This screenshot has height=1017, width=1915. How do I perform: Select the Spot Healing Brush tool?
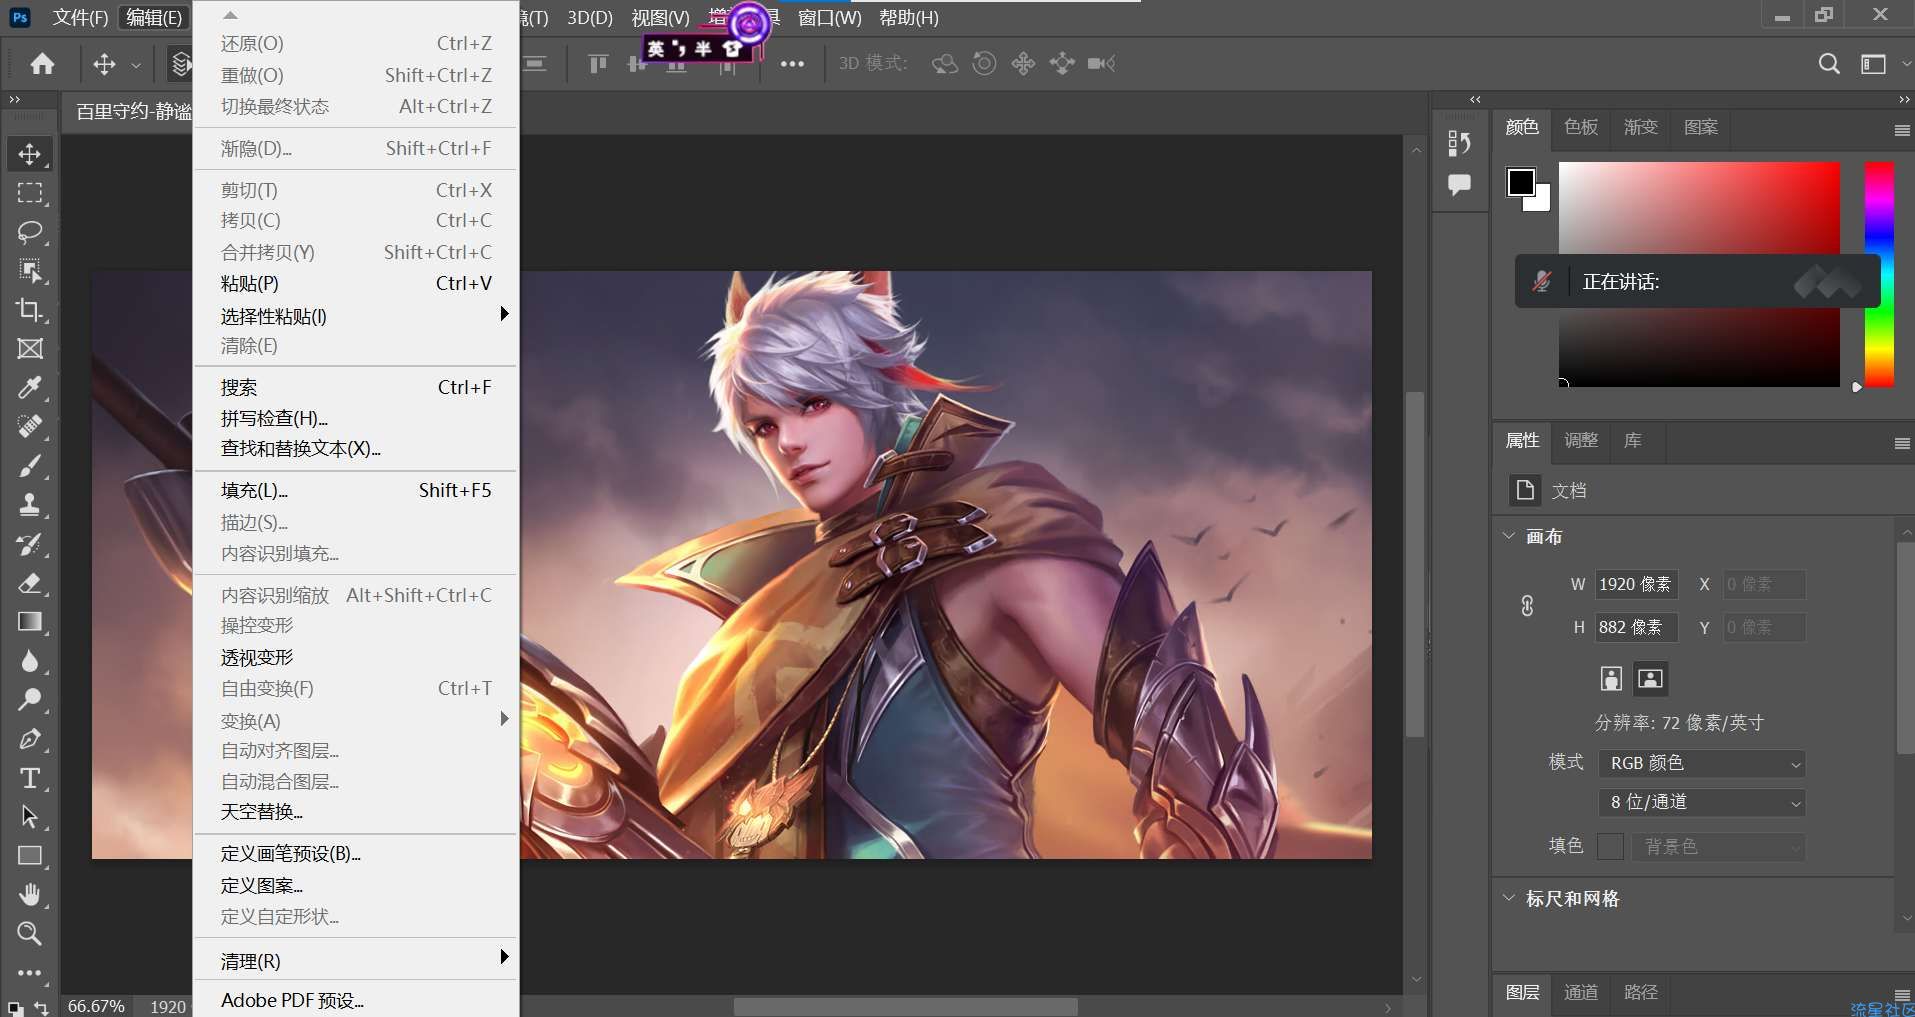[x=30, y=427]
